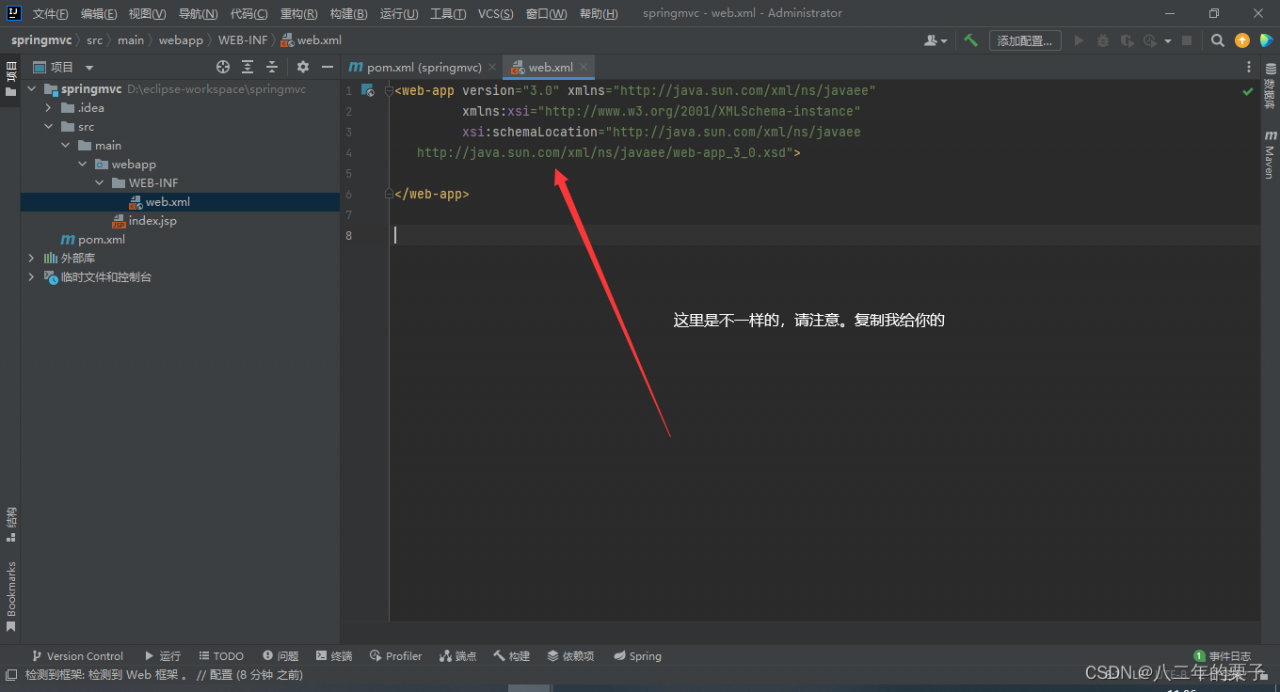Toggle the Project tool window sidebar button
The image size is (1280, 692).
11,78
